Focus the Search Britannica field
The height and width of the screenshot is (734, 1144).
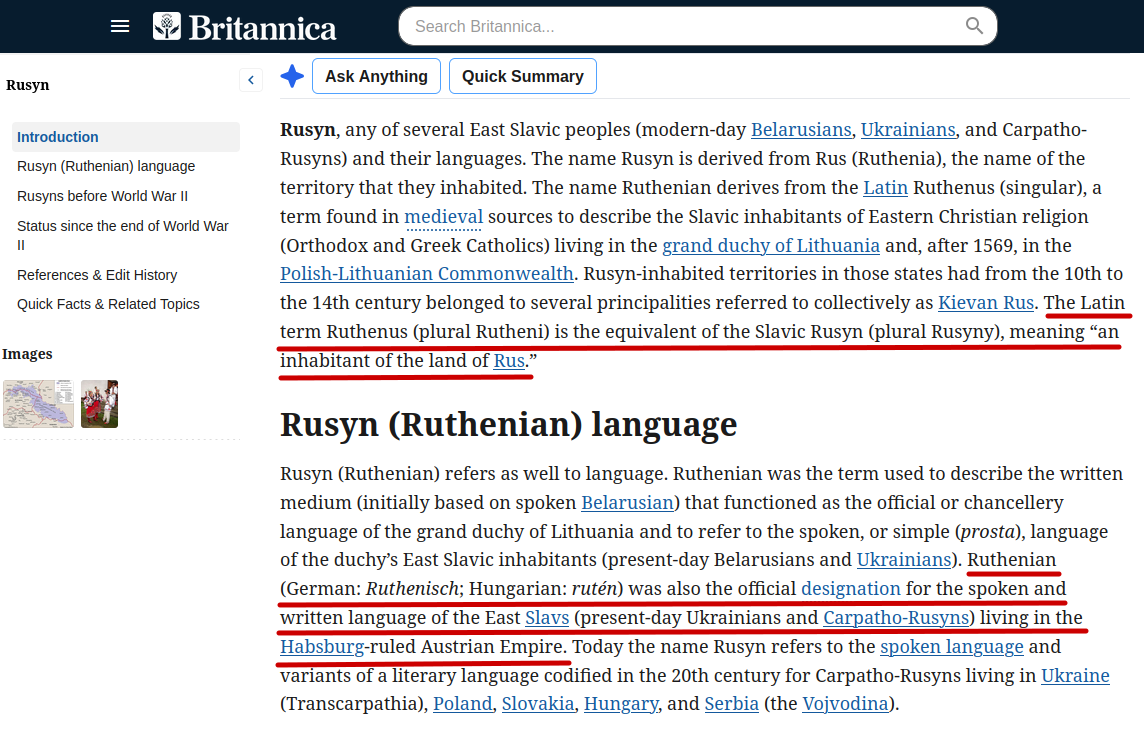[x=697, y=26]
